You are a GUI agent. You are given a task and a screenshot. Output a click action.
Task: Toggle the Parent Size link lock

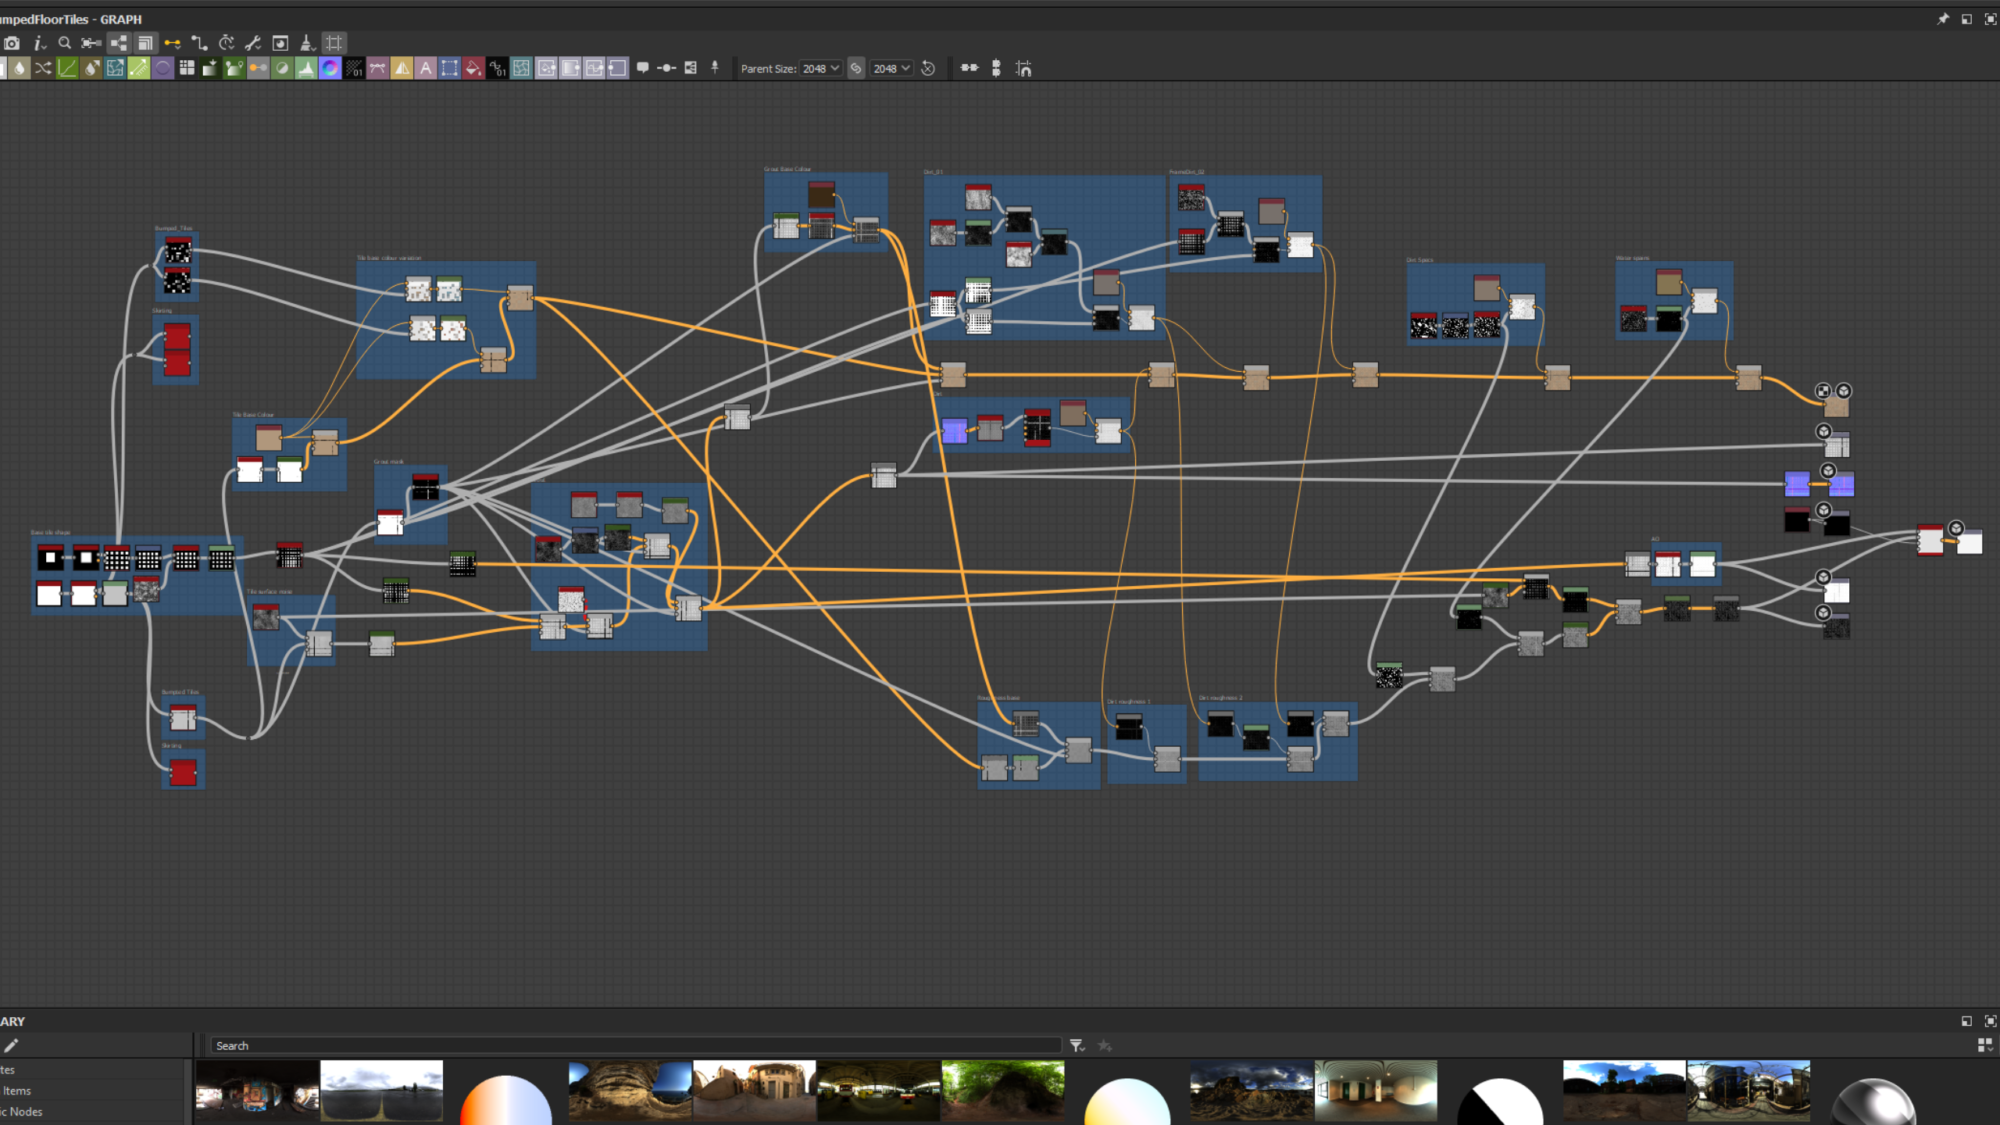tap(857, 68)
